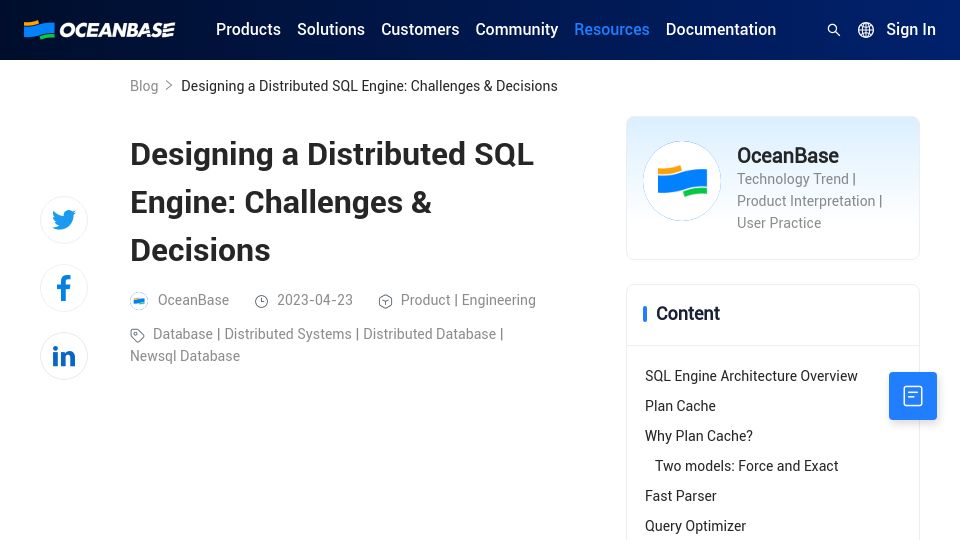Click the article's main title heading

pos(332,202)
